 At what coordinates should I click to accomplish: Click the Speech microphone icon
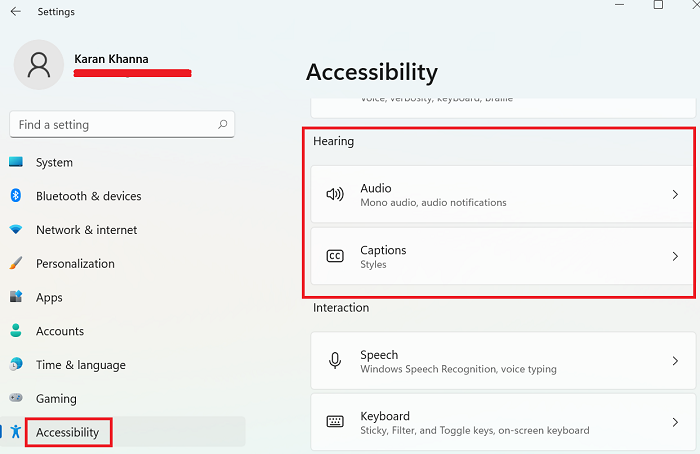coord(335,361)
